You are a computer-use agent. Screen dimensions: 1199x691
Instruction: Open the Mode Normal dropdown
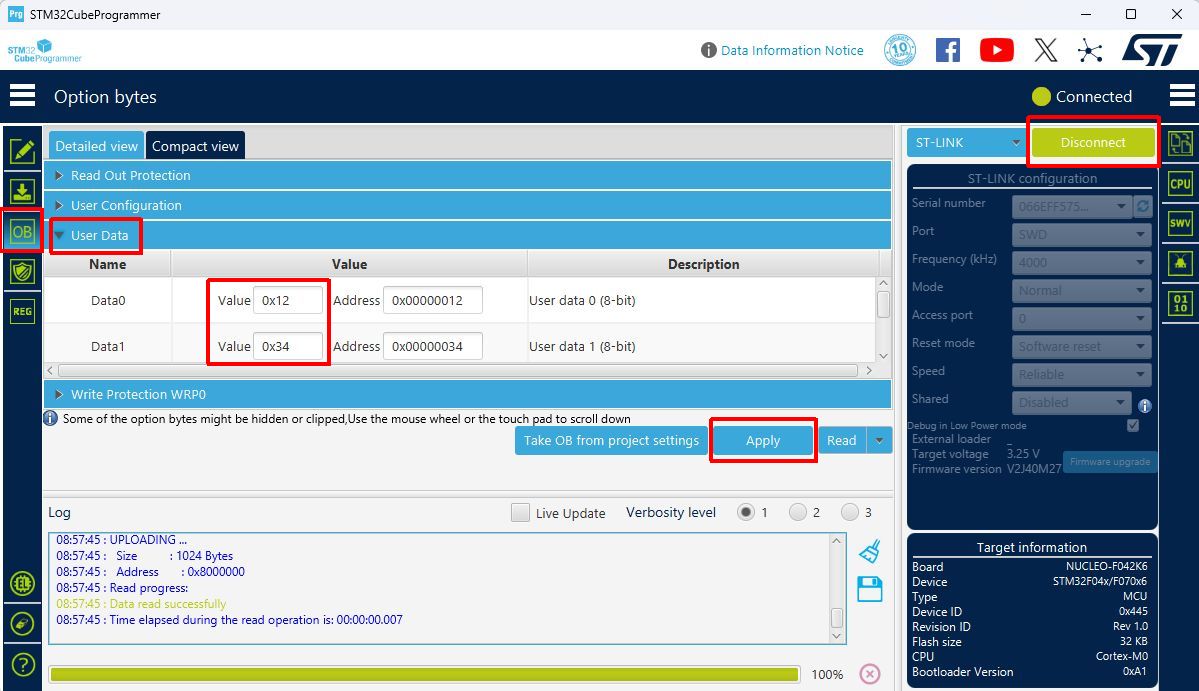[1081, 290]
